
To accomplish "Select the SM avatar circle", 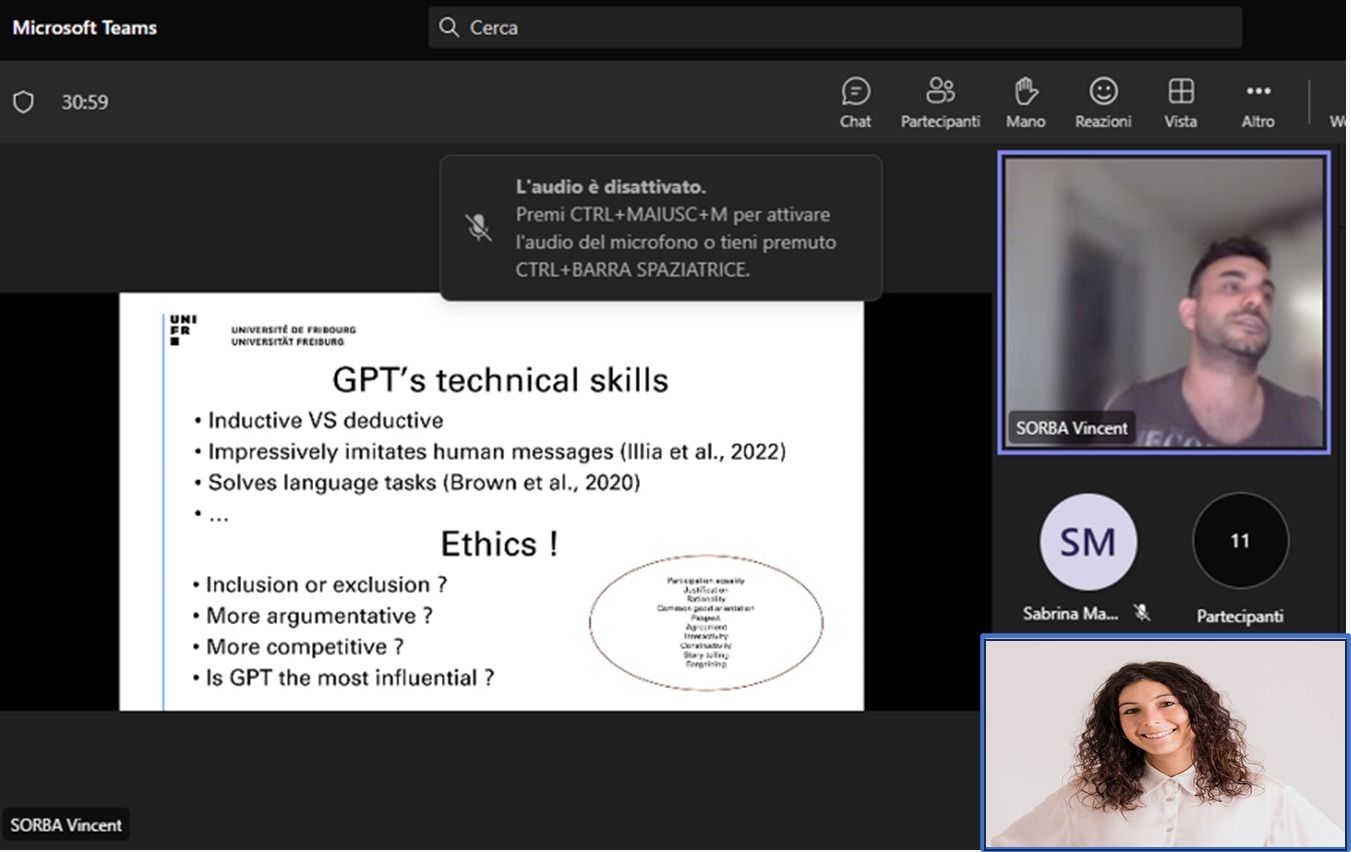I will point(1088,542).
